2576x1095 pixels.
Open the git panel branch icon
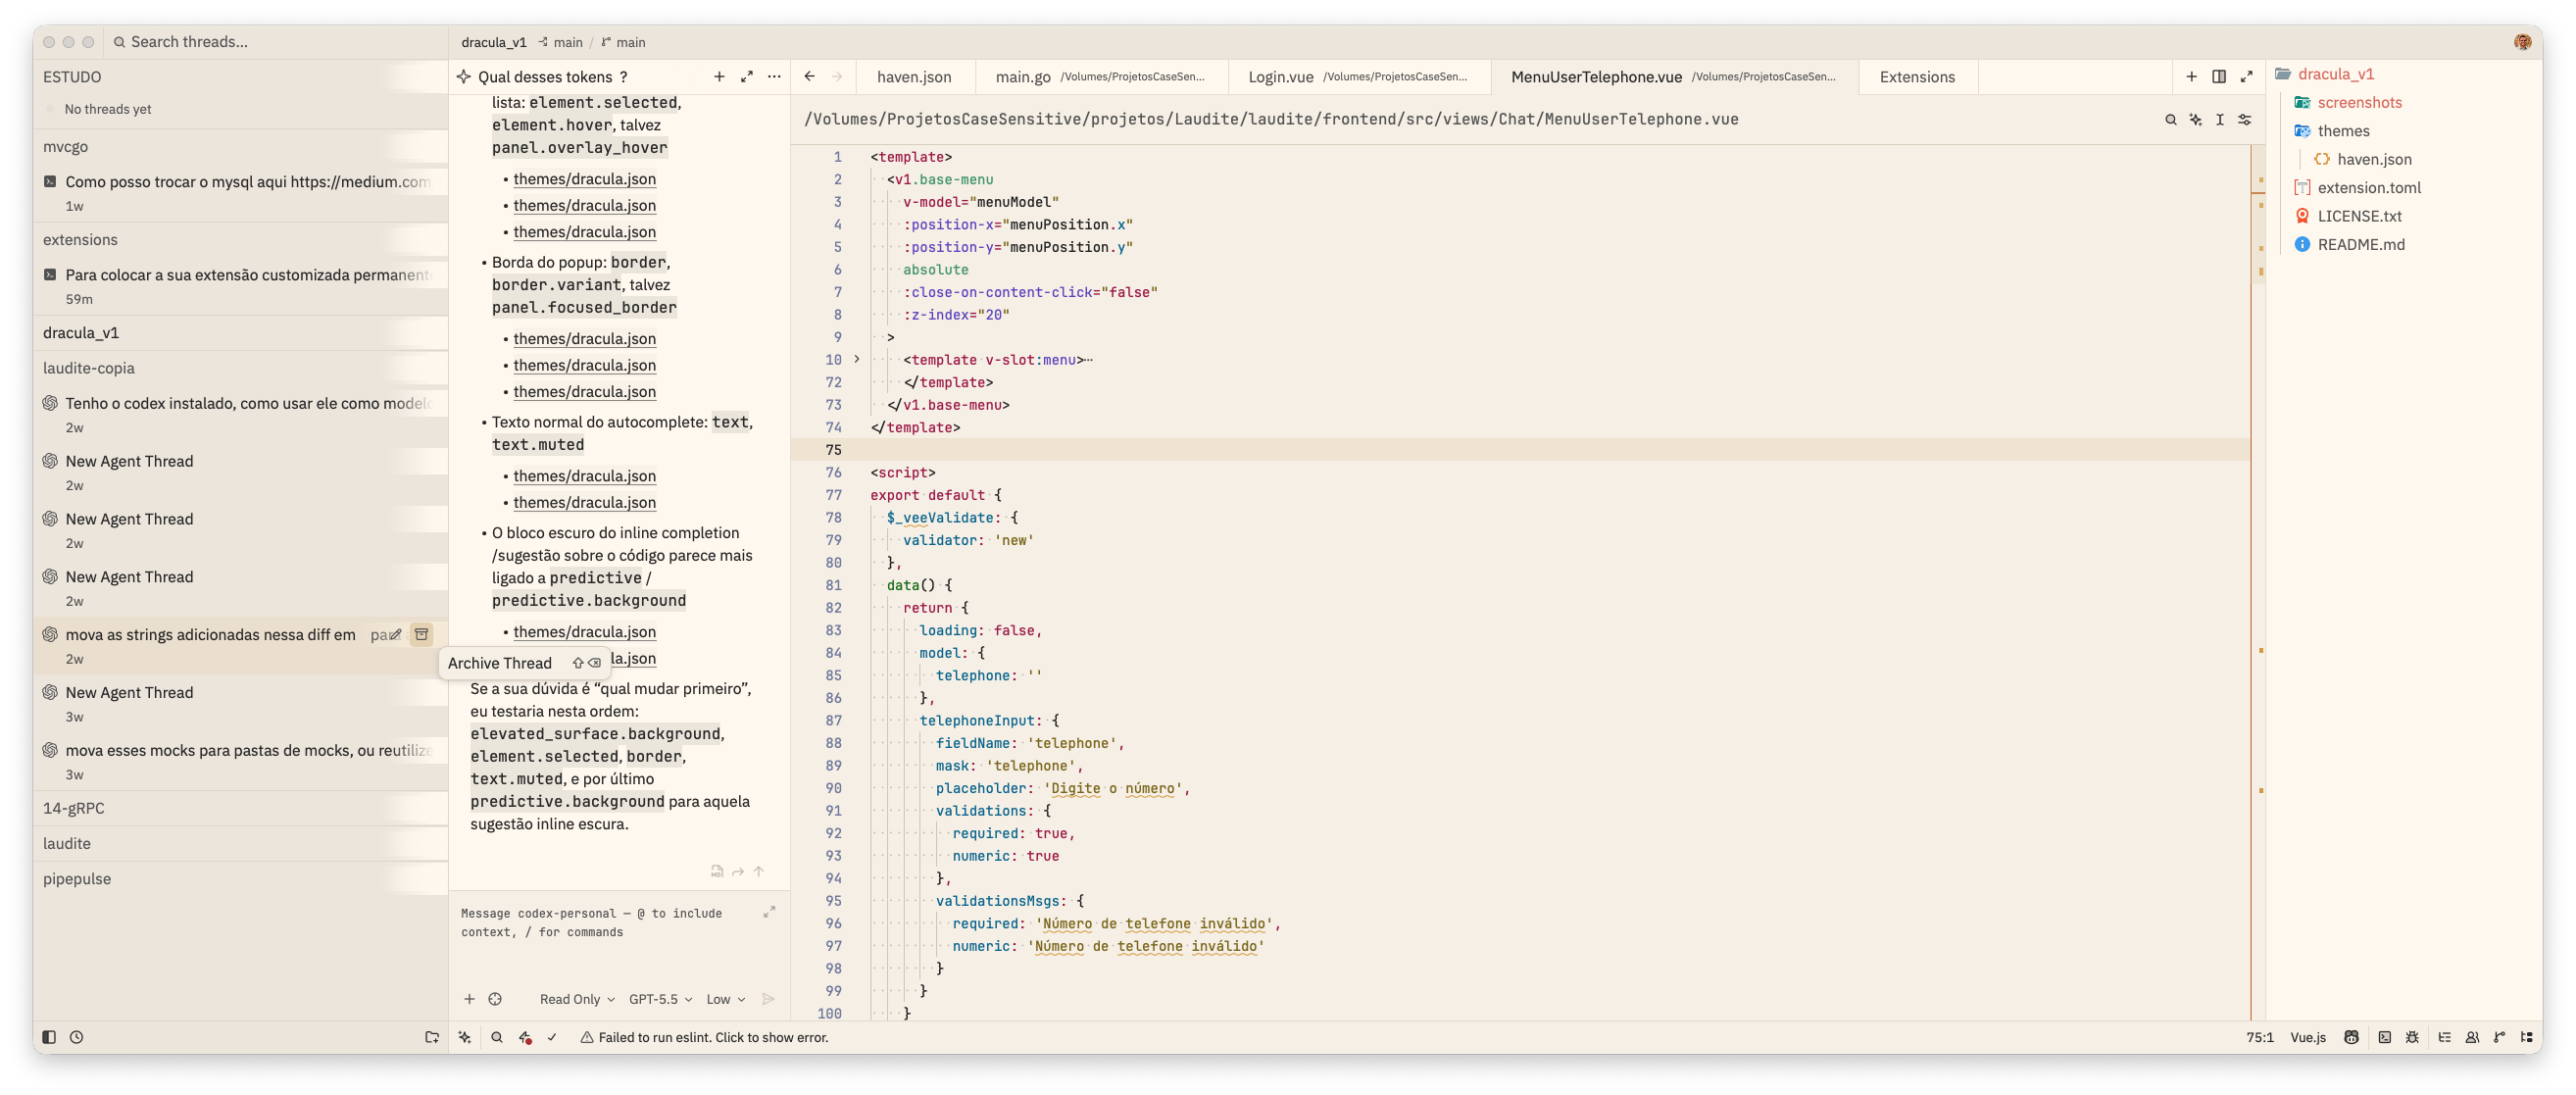2499,1037
